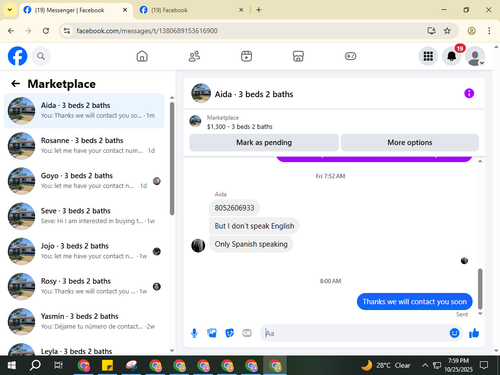Screen dimensions: 500x375
Task: Open taskbar clock 7:59 PM
Action: click(458, 365)
